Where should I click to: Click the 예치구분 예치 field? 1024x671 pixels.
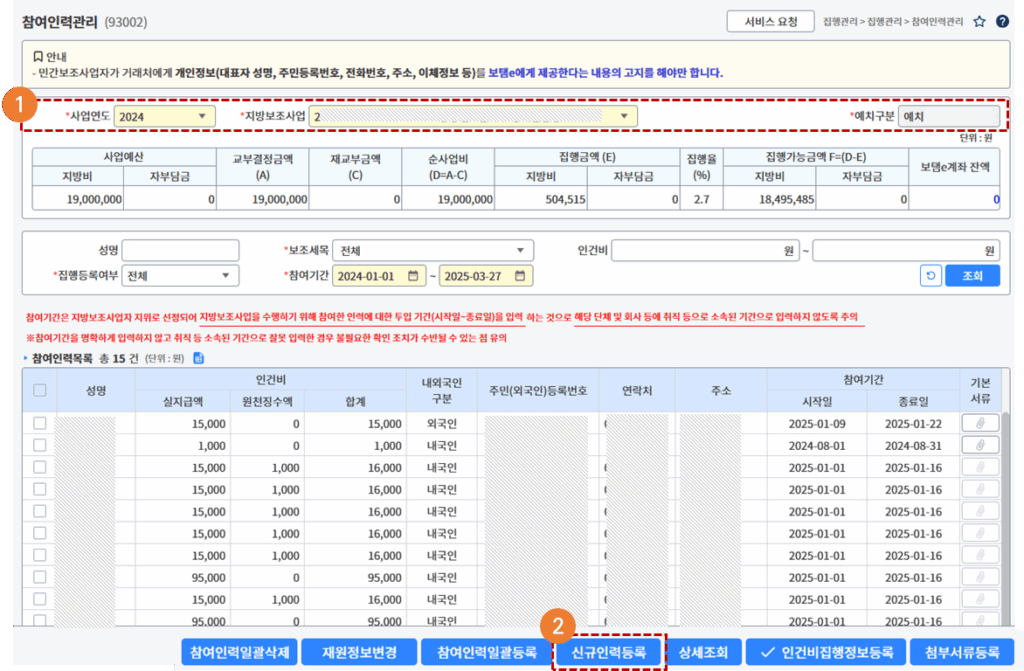pyautogui.click(x=948, y=116)
